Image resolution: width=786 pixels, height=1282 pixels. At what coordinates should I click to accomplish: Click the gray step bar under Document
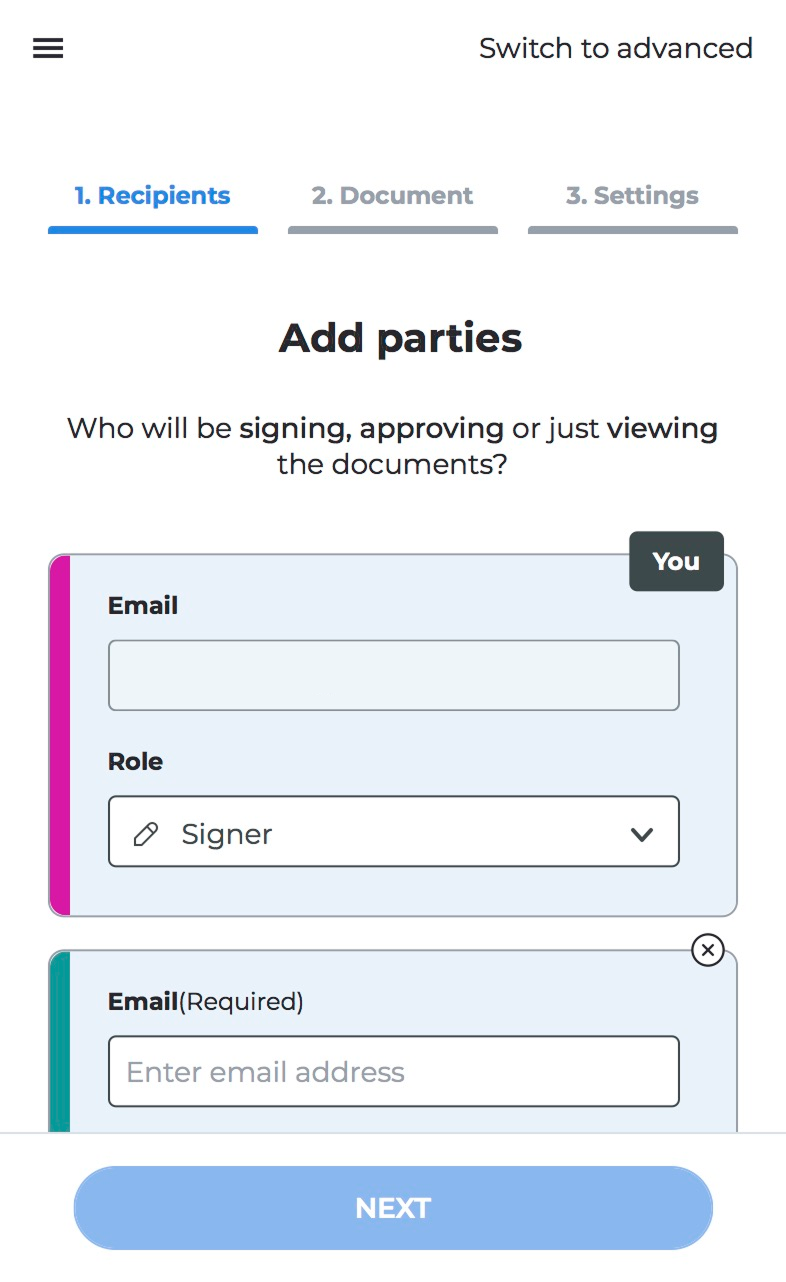[x=392, y=230]
